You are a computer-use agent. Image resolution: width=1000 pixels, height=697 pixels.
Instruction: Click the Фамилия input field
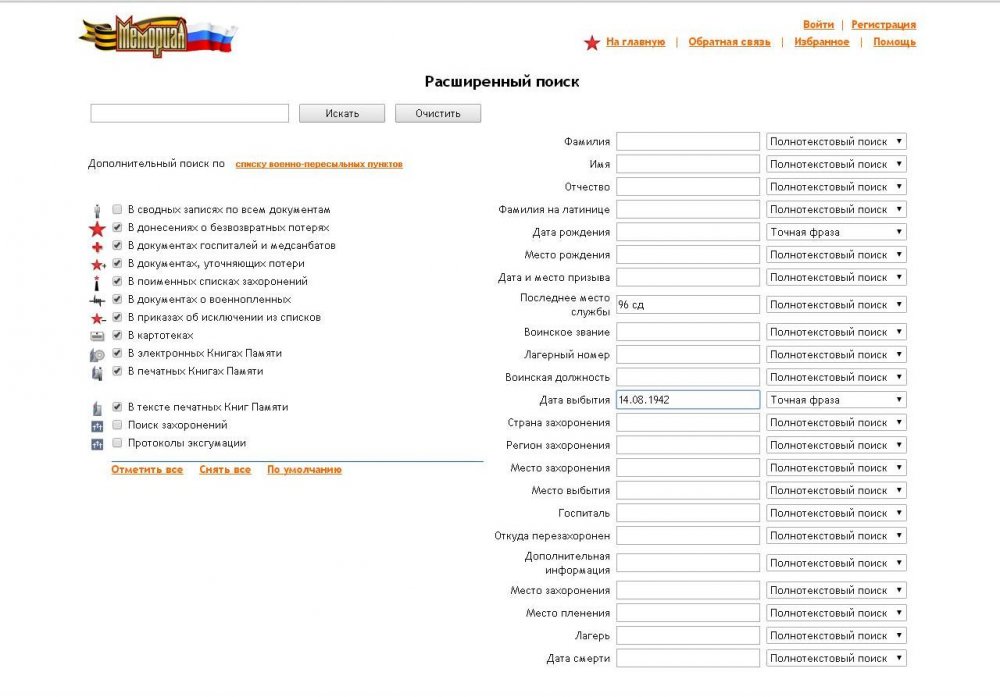688,142
